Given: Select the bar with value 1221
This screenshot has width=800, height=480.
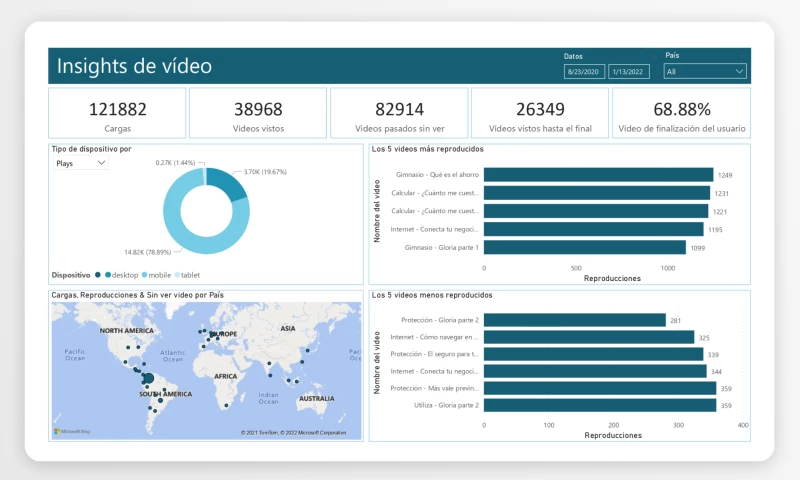Looking at the screenshot, I should pos(596,211).
